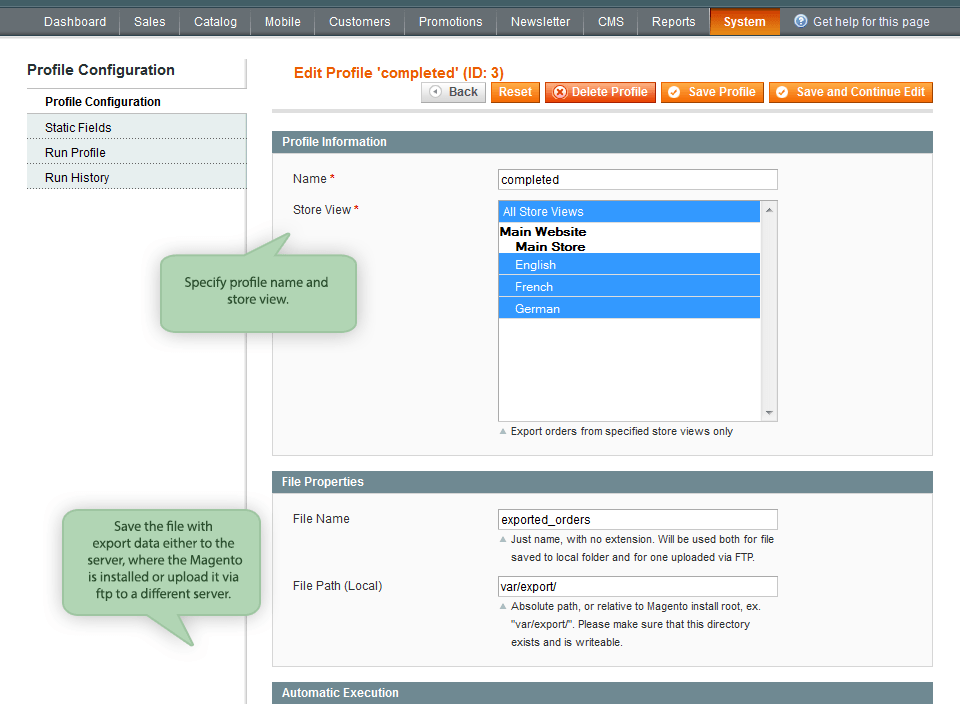Click the File Path (Local) field
This screenshot has width=960, height=704.
pyautogui.click(x=637, y=587)
